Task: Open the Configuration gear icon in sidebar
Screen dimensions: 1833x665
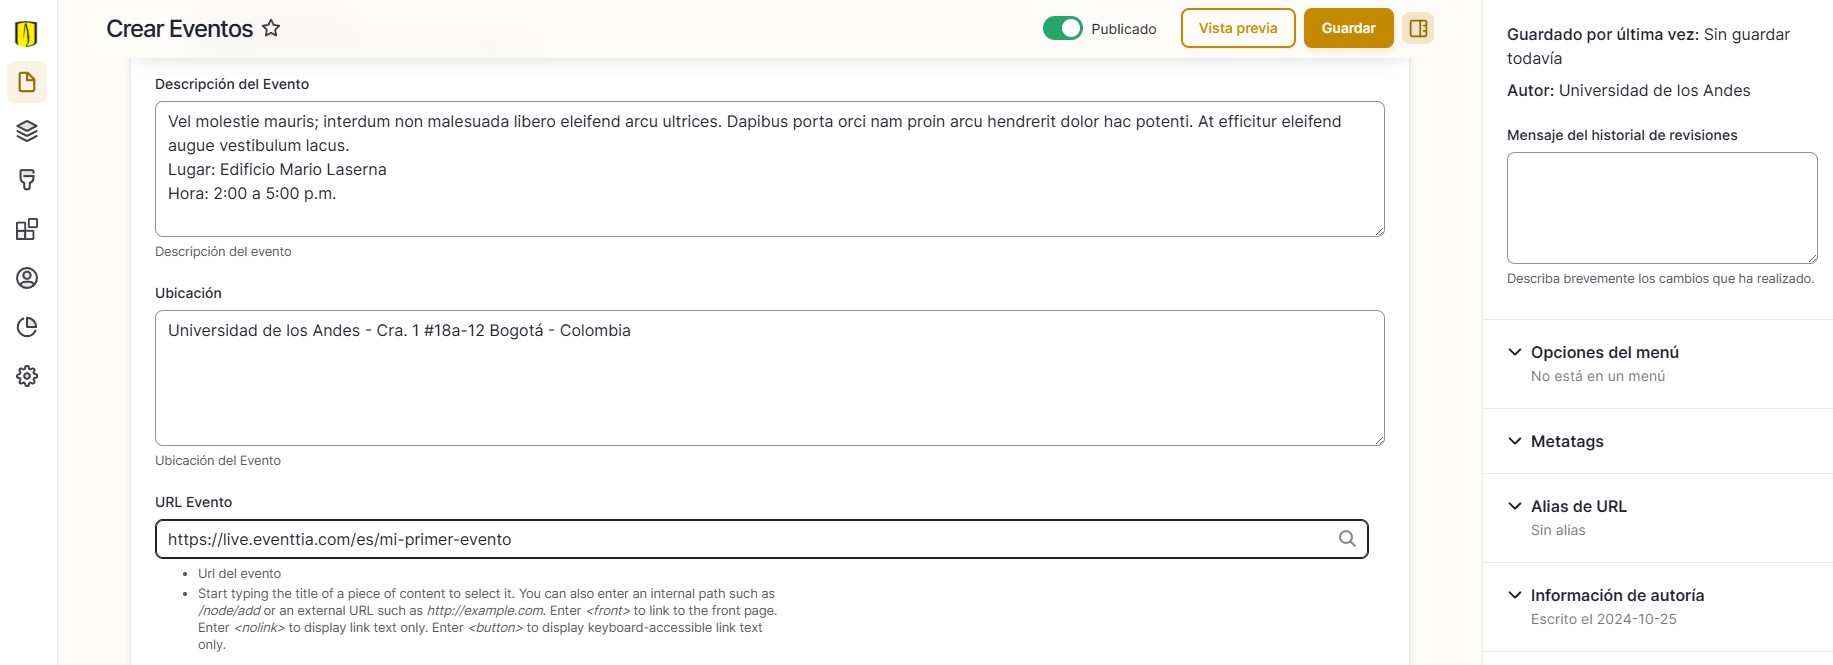Action: pyautogui.click(x=27, y=376)
